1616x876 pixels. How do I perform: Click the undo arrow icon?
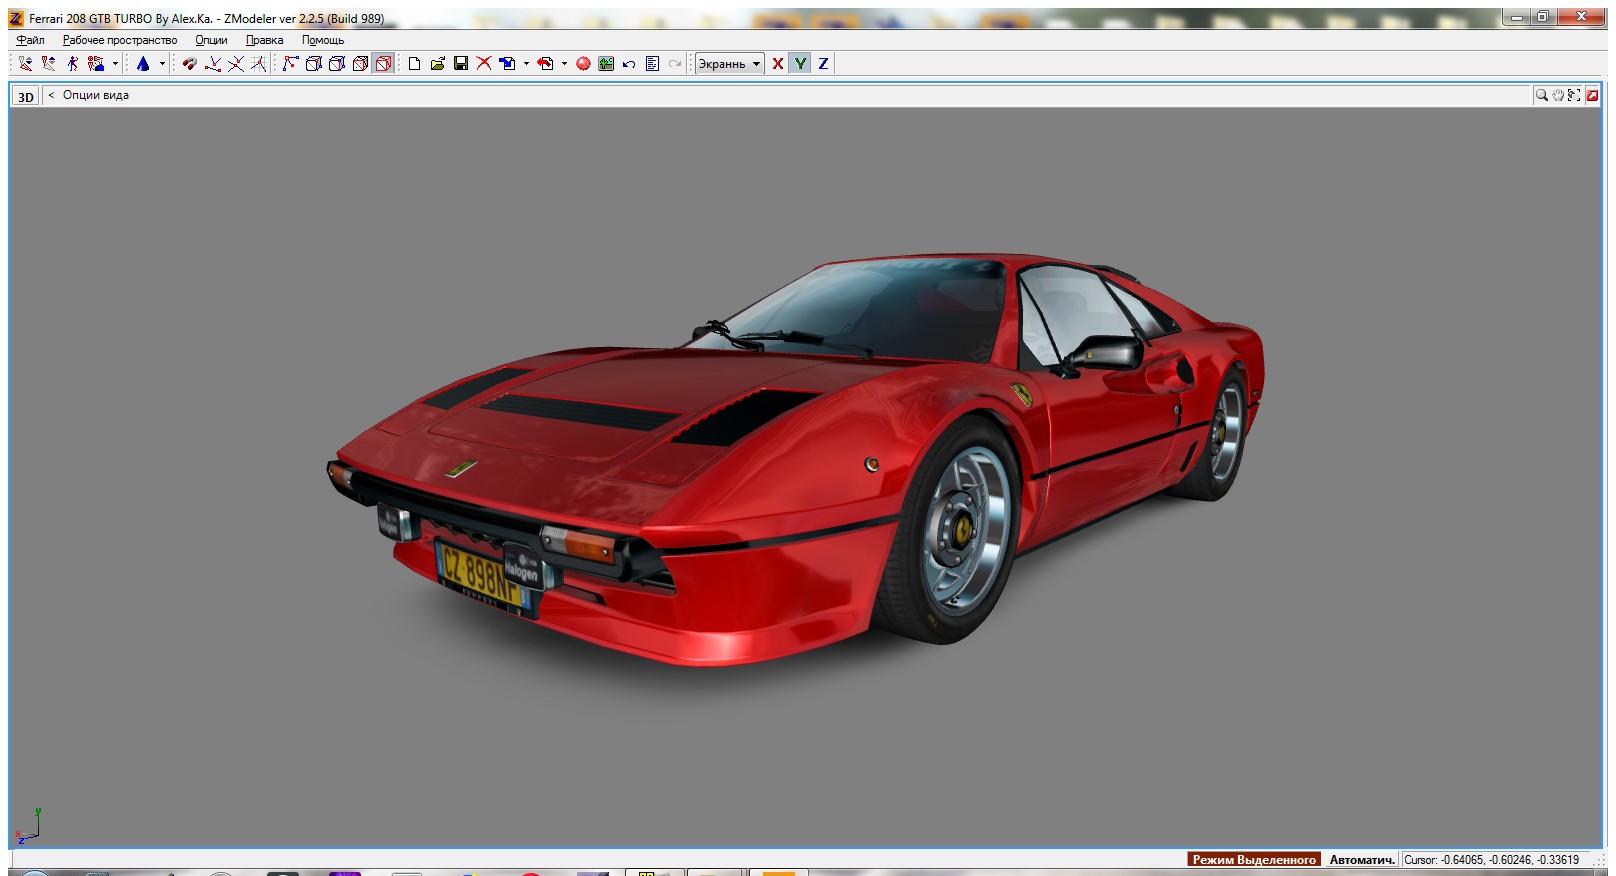tap(629, 63)
